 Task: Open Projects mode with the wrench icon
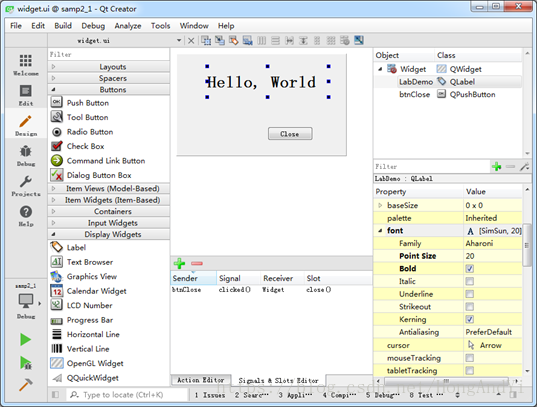26,186
